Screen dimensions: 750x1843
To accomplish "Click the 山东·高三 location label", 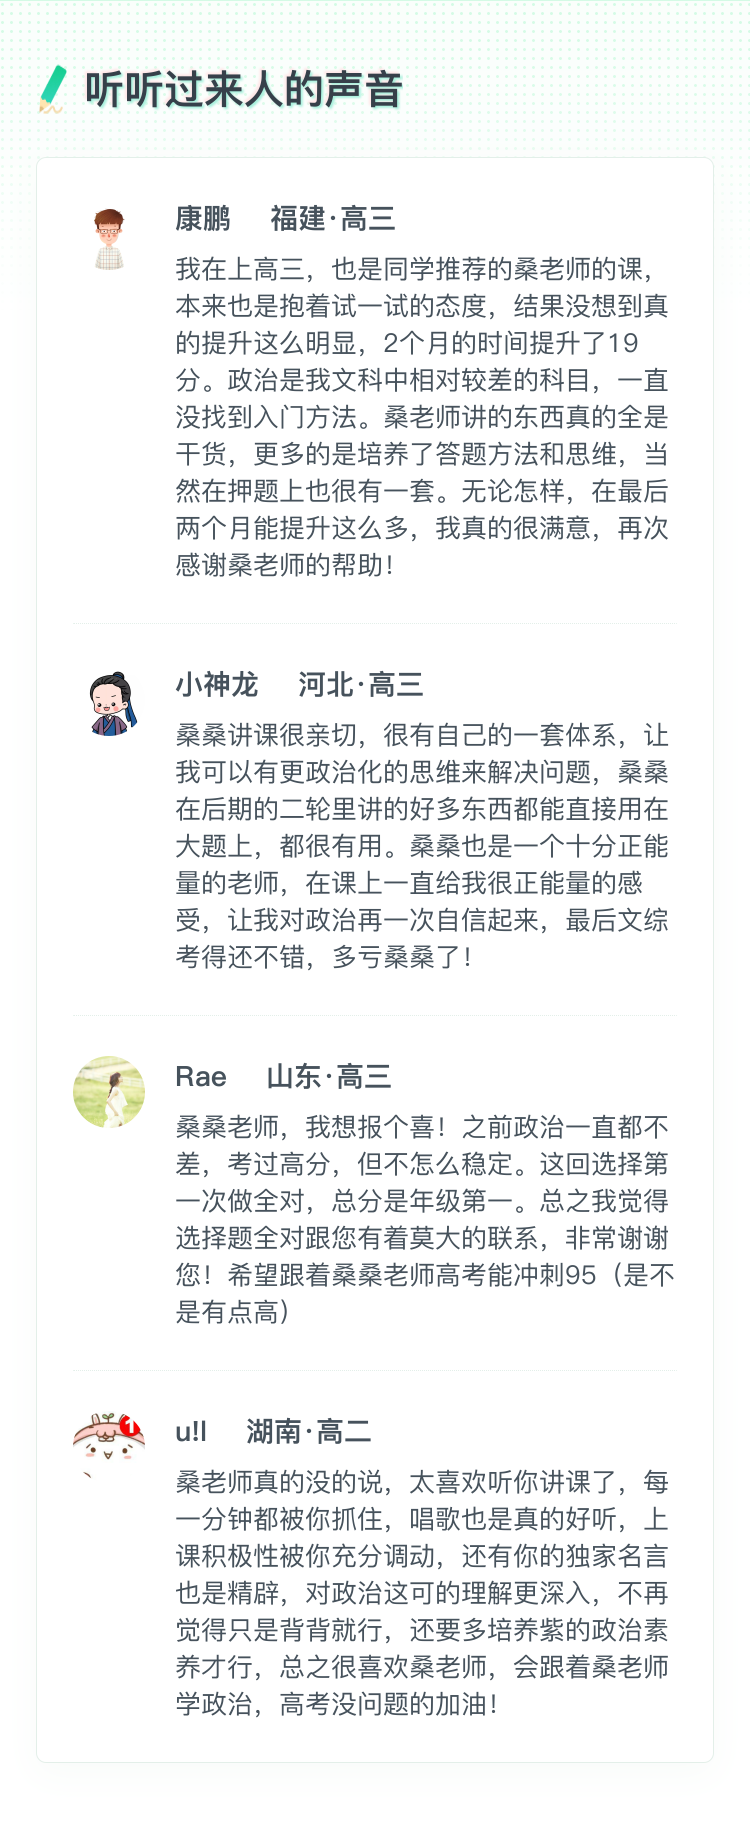I will point(328,1076).
